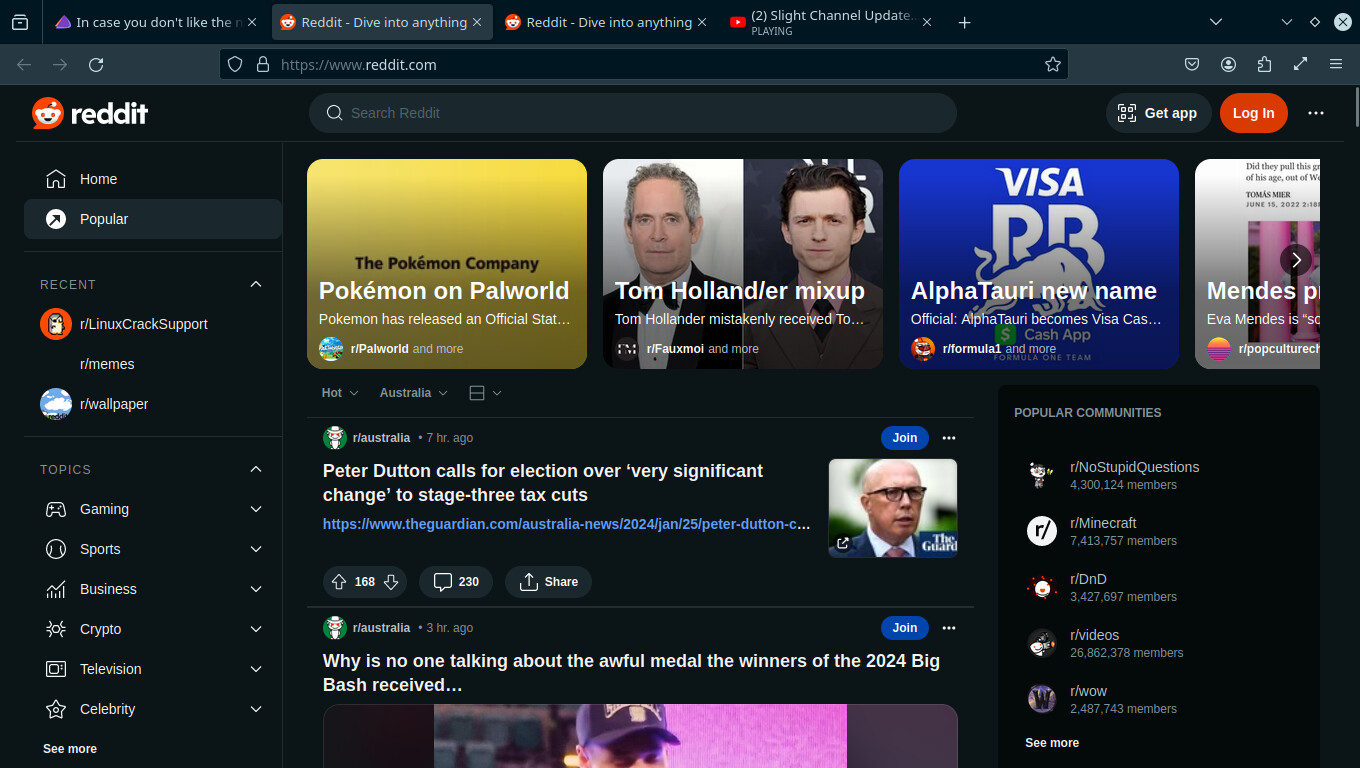The image size is (1360, 768).
Task: Expand the Business topic chevron
Action: 256,589
